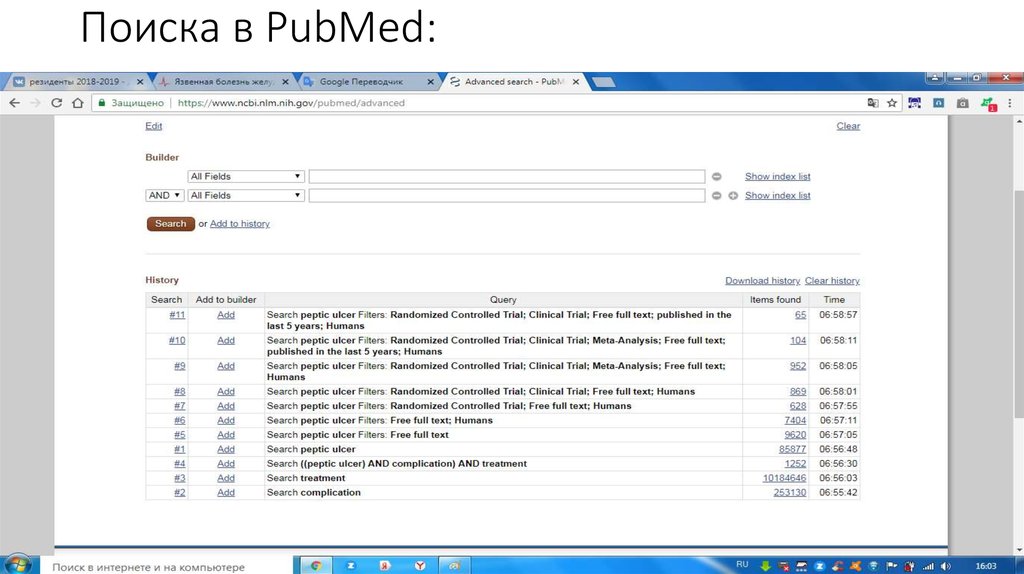This screenshot has width=1024, height=574.
Task: Reload the page with the refresh icon
Action: pos(57,103)
